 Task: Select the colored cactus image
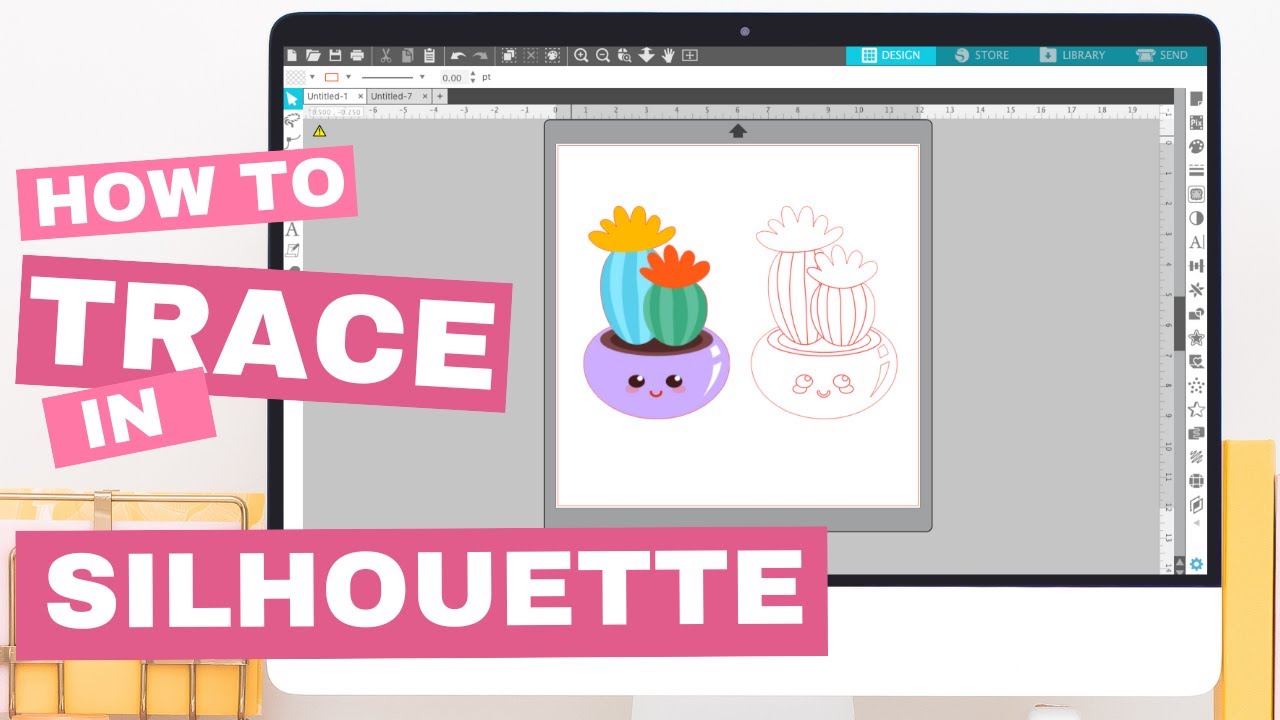tap(657, 311)
